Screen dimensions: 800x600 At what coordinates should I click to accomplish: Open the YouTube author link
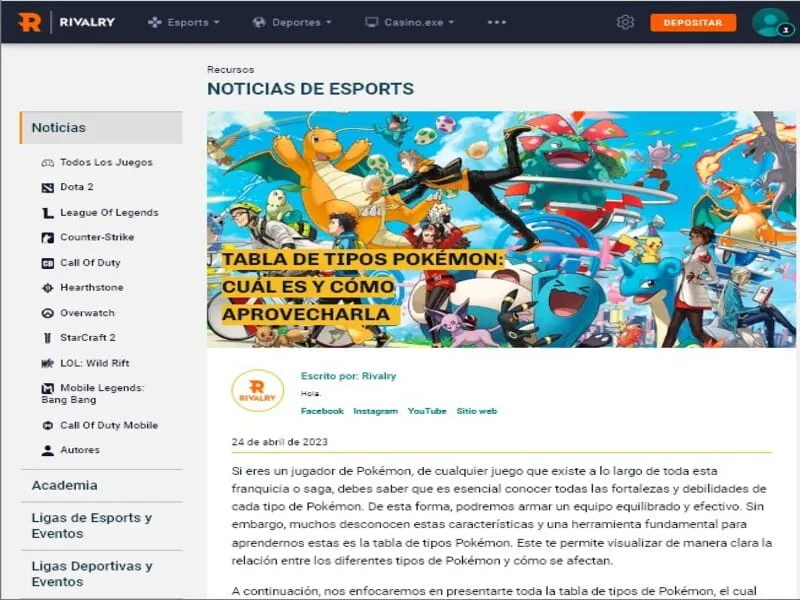(x=427, y=411)
